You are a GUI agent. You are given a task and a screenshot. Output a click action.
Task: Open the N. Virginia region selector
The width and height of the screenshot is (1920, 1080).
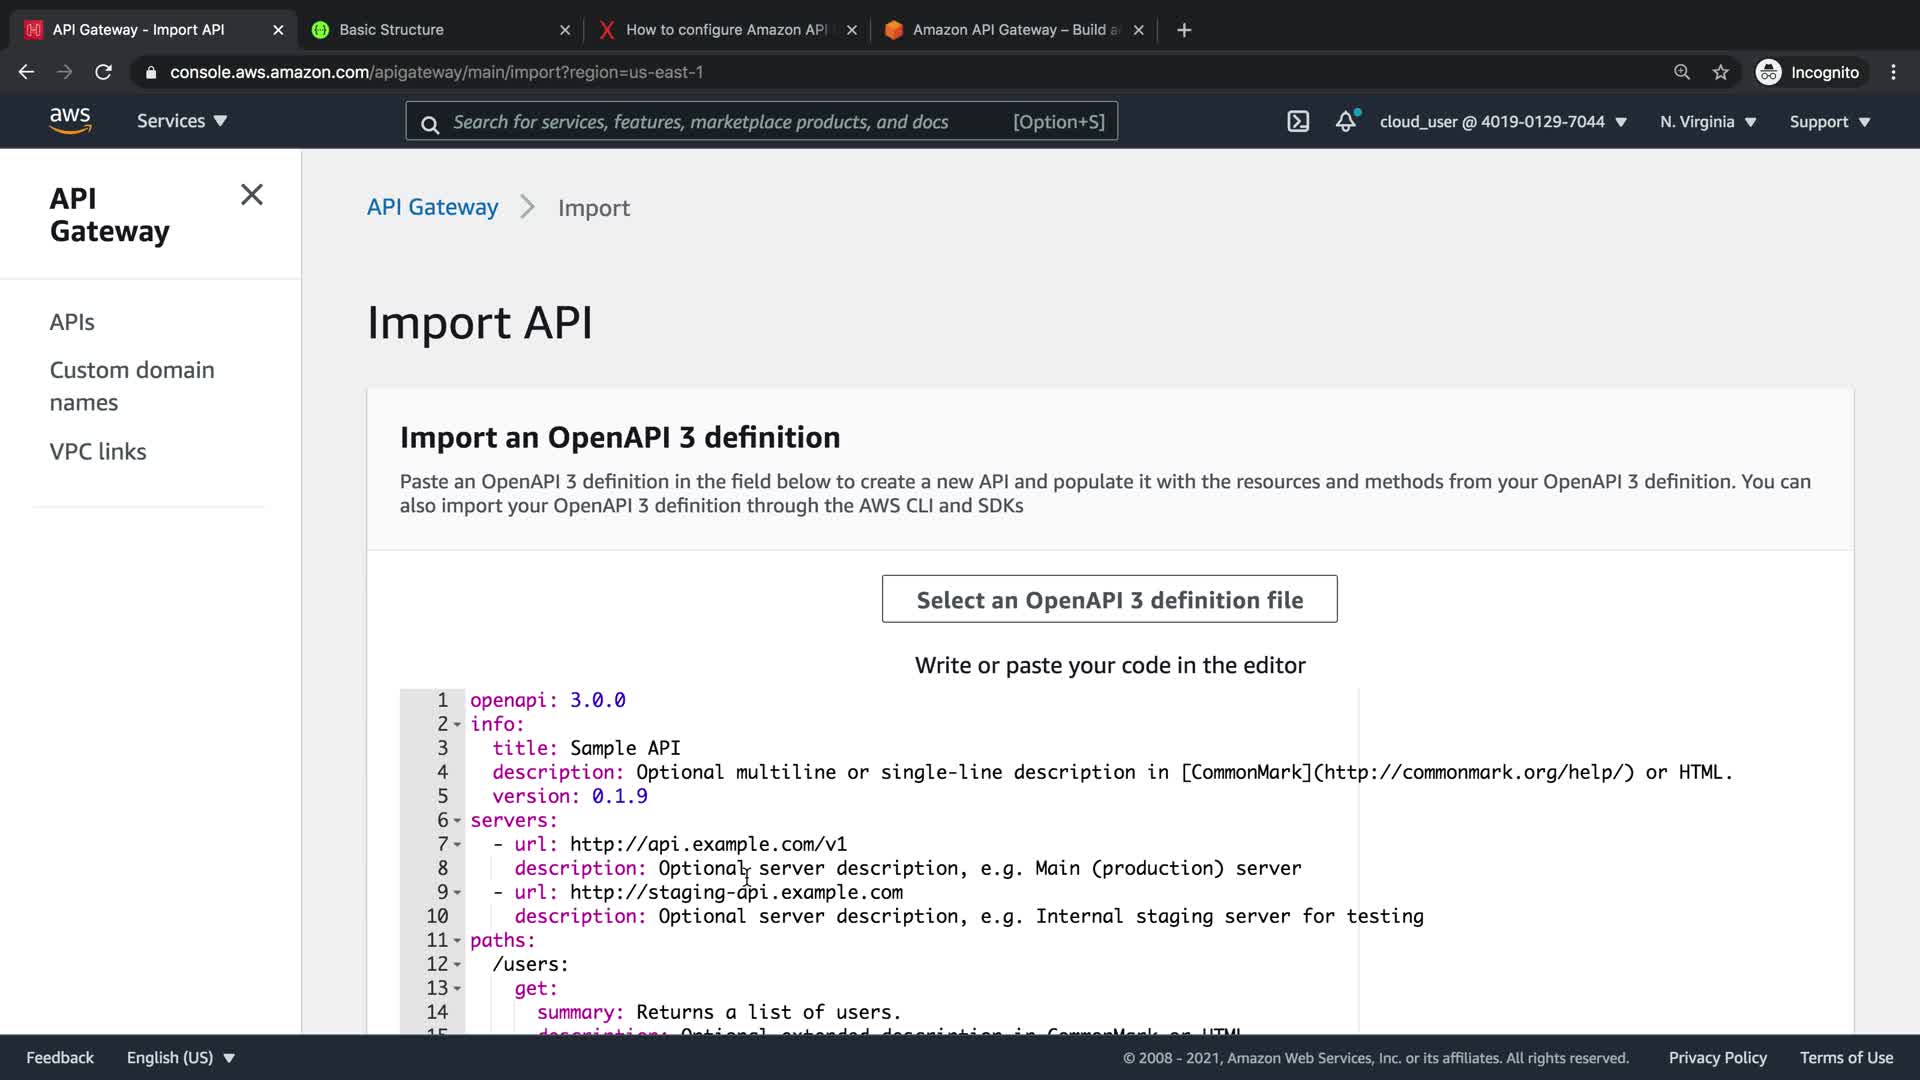pyautogui.click(x=1708, y=122)
